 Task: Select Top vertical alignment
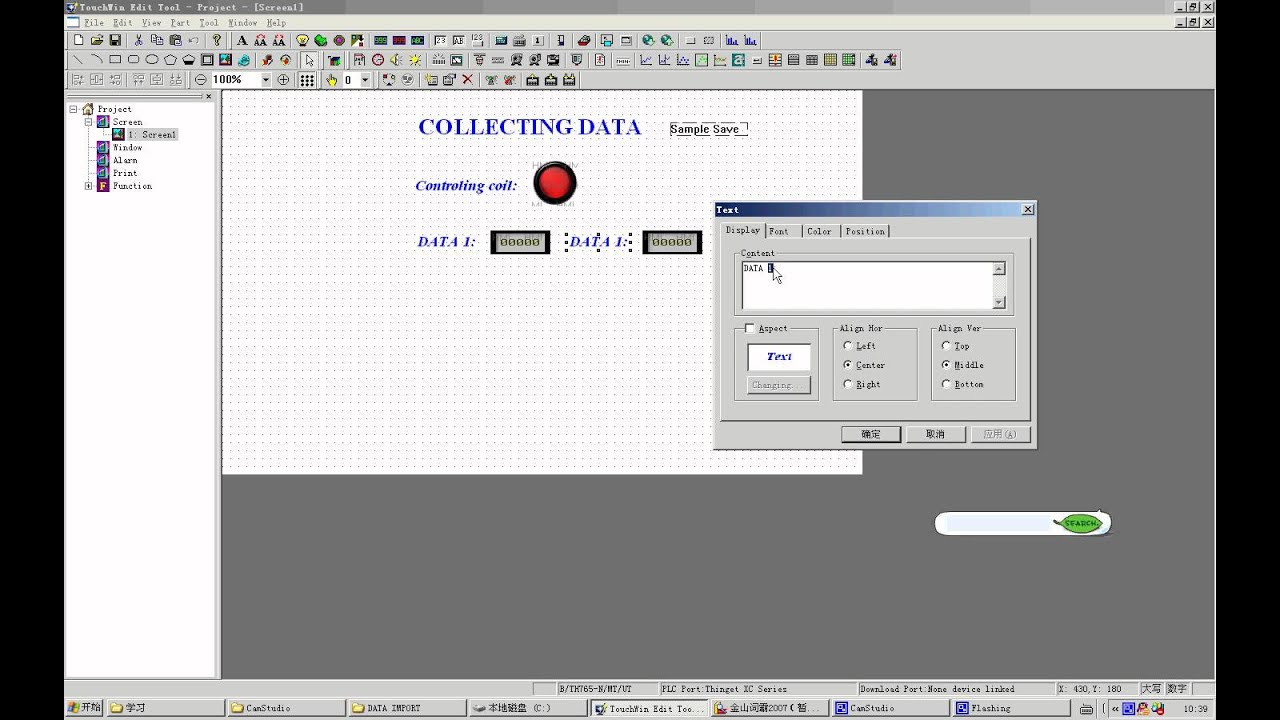(946, 346)
